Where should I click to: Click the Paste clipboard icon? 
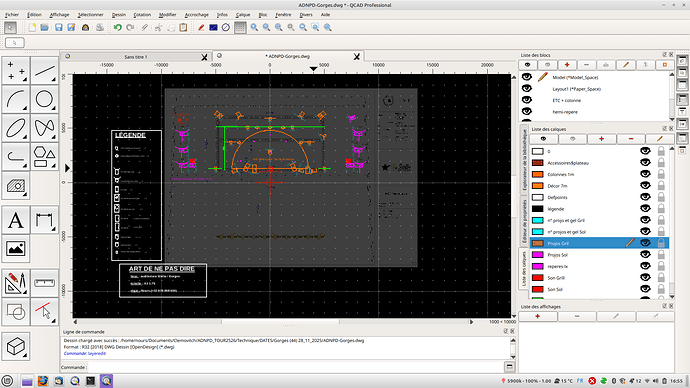pyautogui.click(x=183, y=27)
